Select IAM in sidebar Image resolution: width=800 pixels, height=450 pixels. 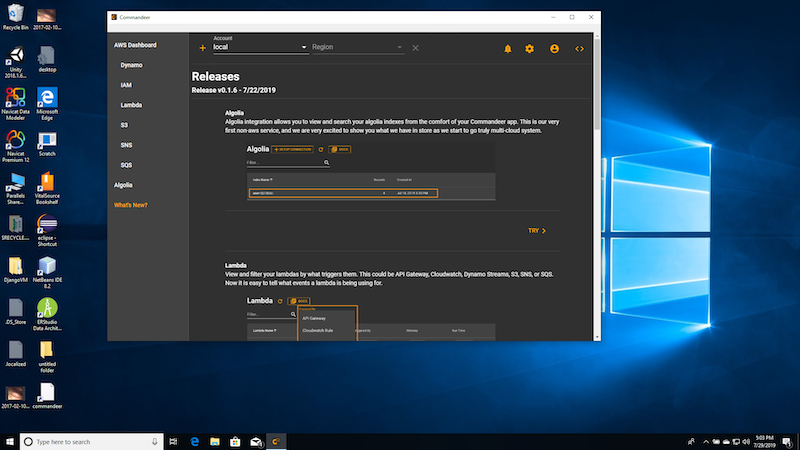point(126,85)
